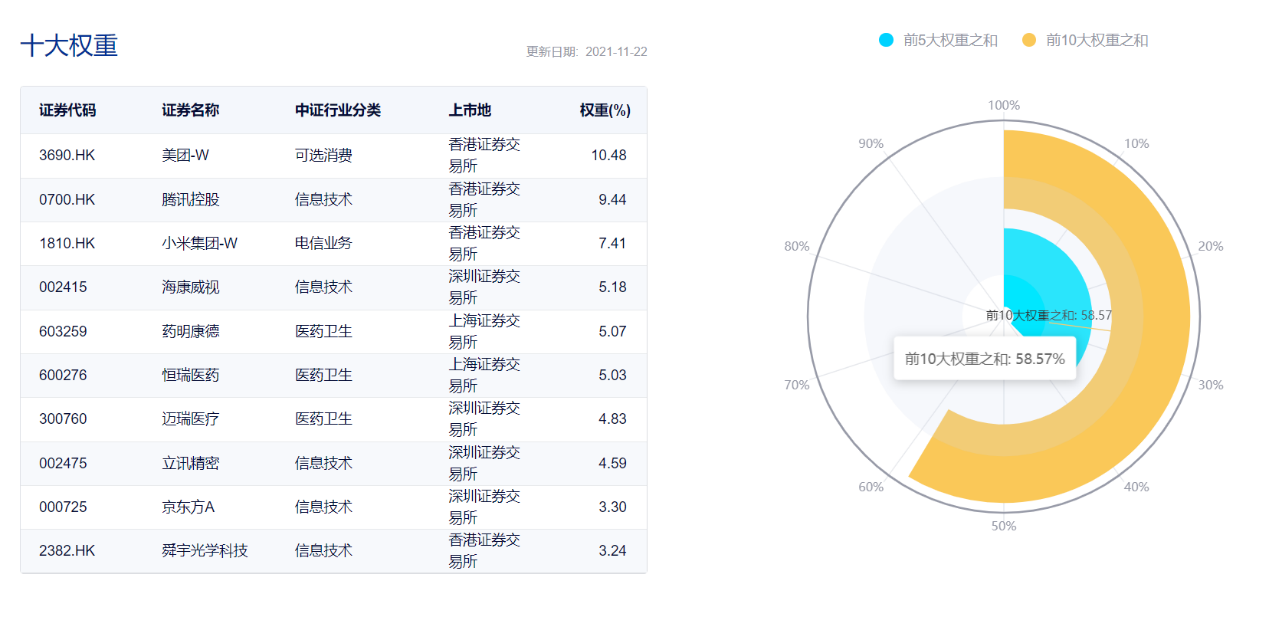Image resolution: width=1269 pixels, height=617 pixels.
Task: Click the chart tooltip showing 58.57%
Action: coord(984,357)
